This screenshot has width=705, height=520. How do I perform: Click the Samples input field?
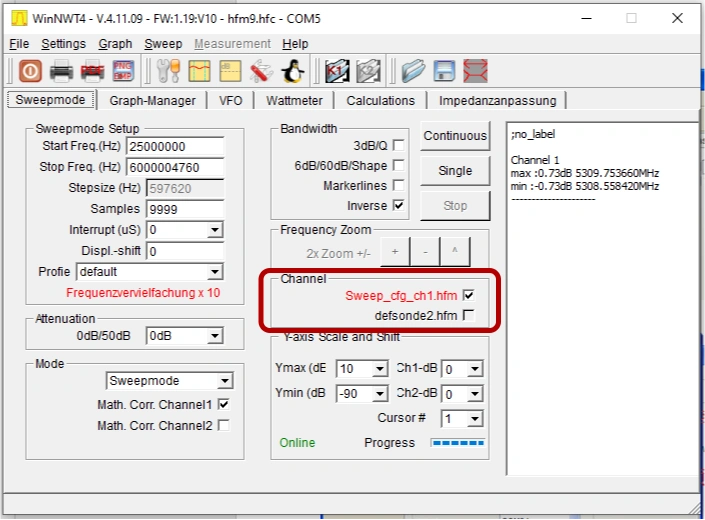(185, 209)
